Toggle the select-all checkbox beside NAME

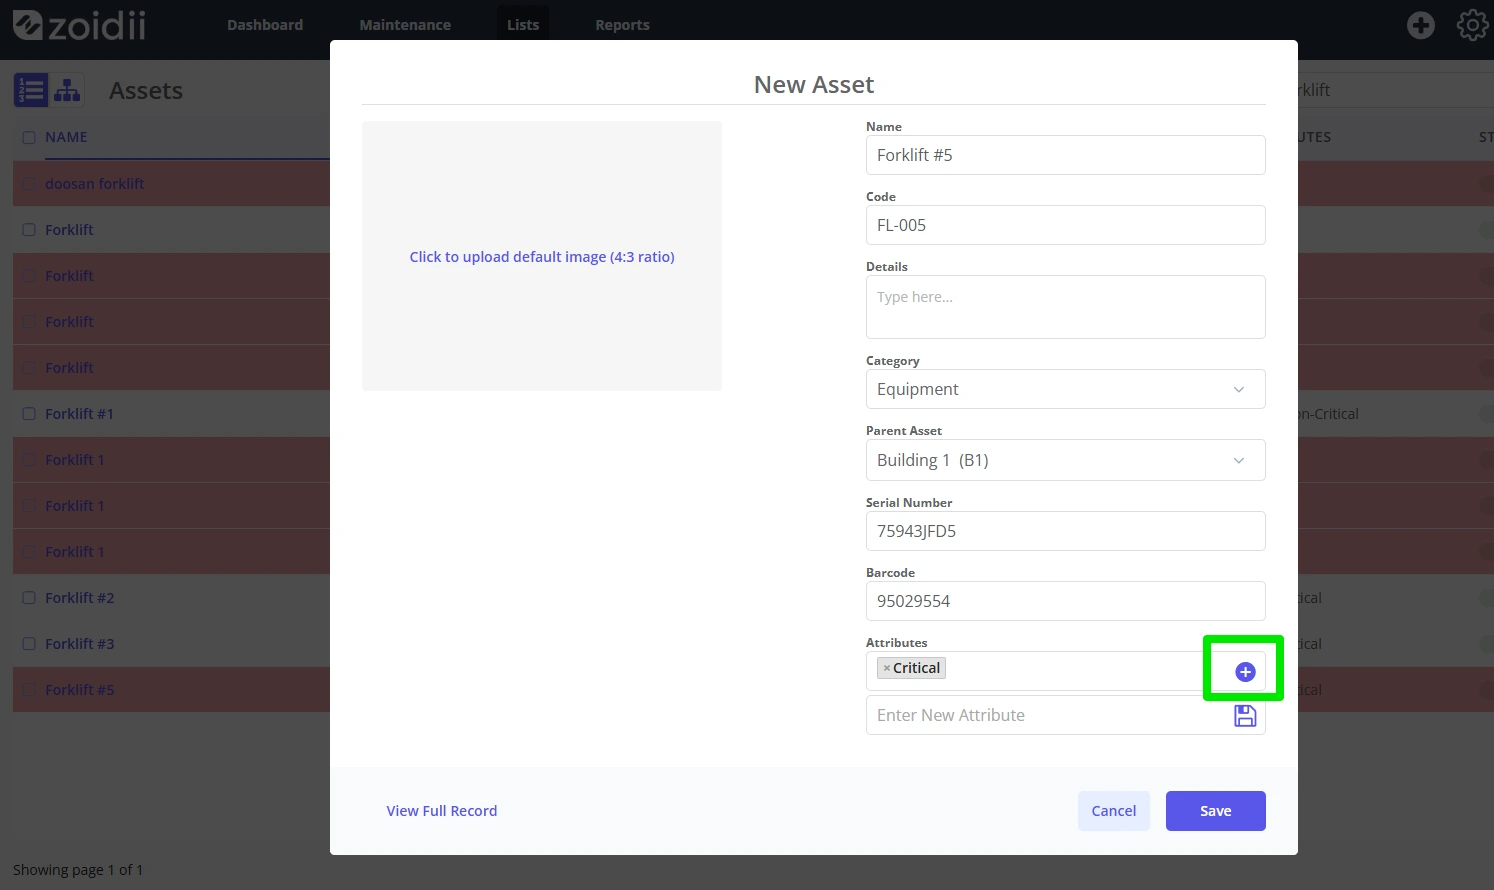coord(29,138)
